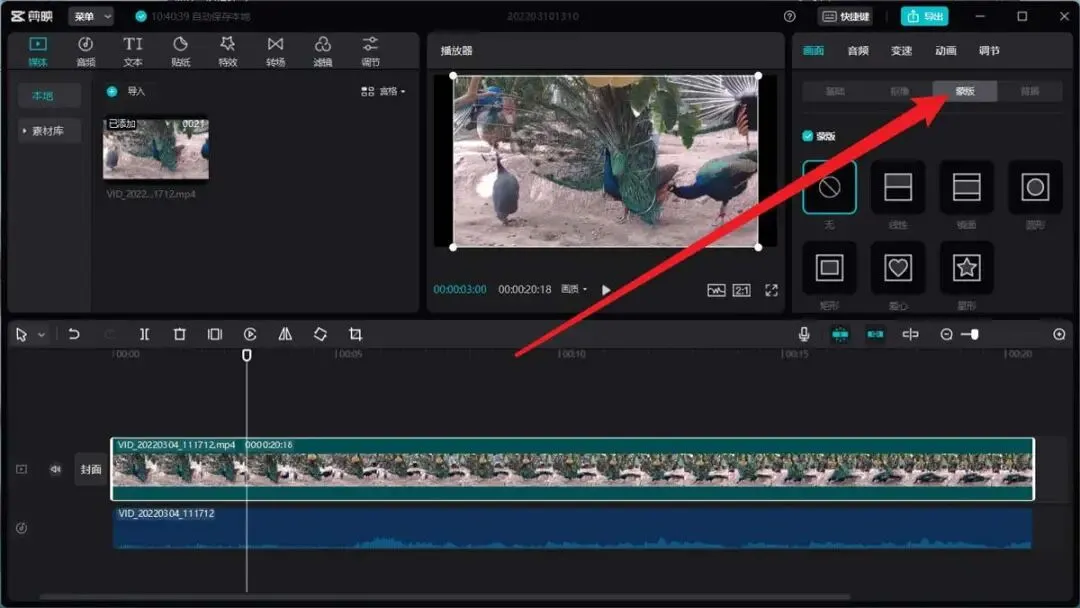Open the 媒体 media panel

point(38,52)
